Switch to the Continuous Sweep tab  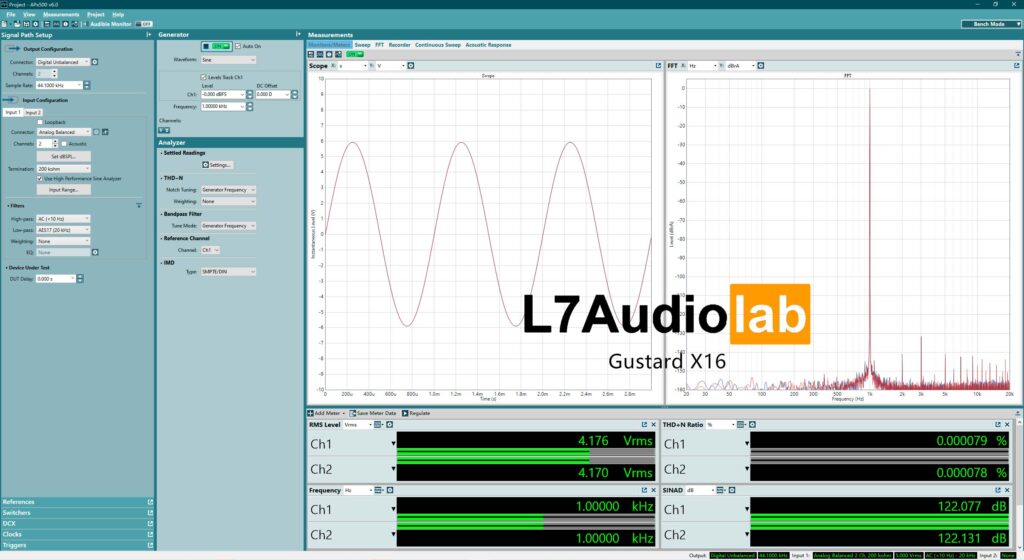point(438,45)
